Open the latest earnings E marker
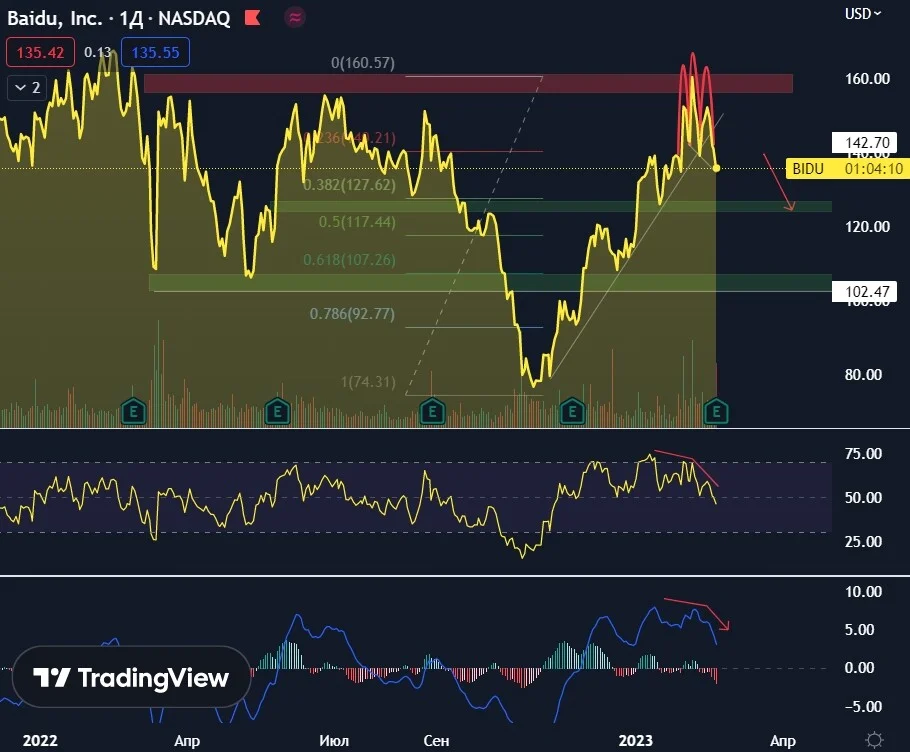910x752 pixels. coord(716,412)
